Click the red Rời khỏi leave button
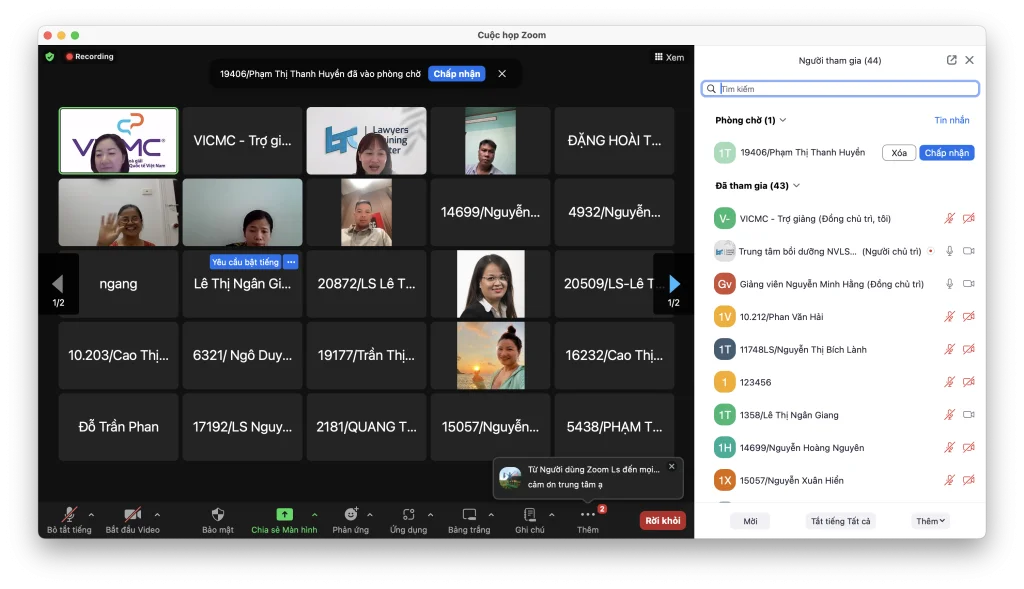The width and height of the screenshot is (1024, 589). pyautogui.click(x=662, y=520)
